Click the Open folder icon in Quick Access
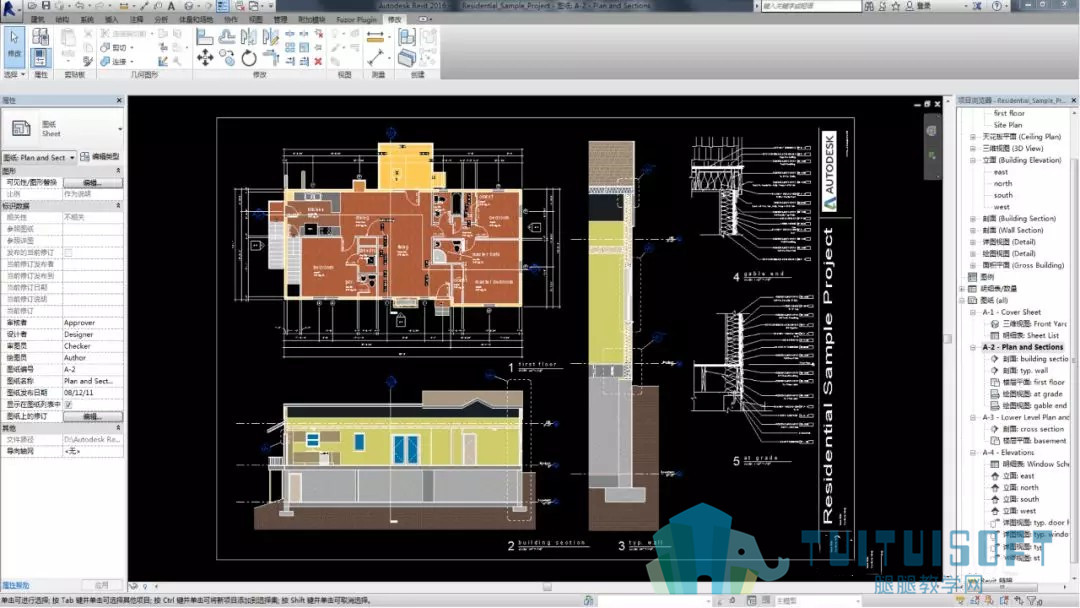 pyautogui.click(x=32, y=6)
